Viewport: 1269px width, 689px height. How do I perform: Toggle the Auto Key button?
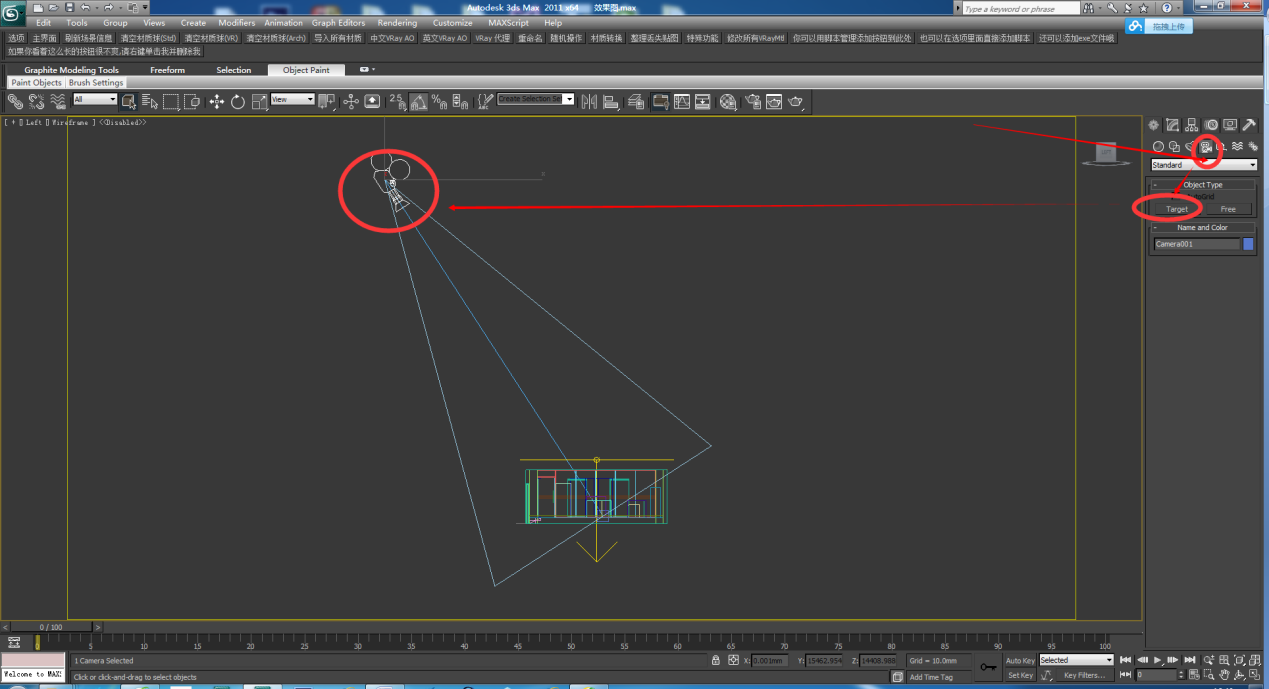pyautogui.click(x=1020, y=660)
